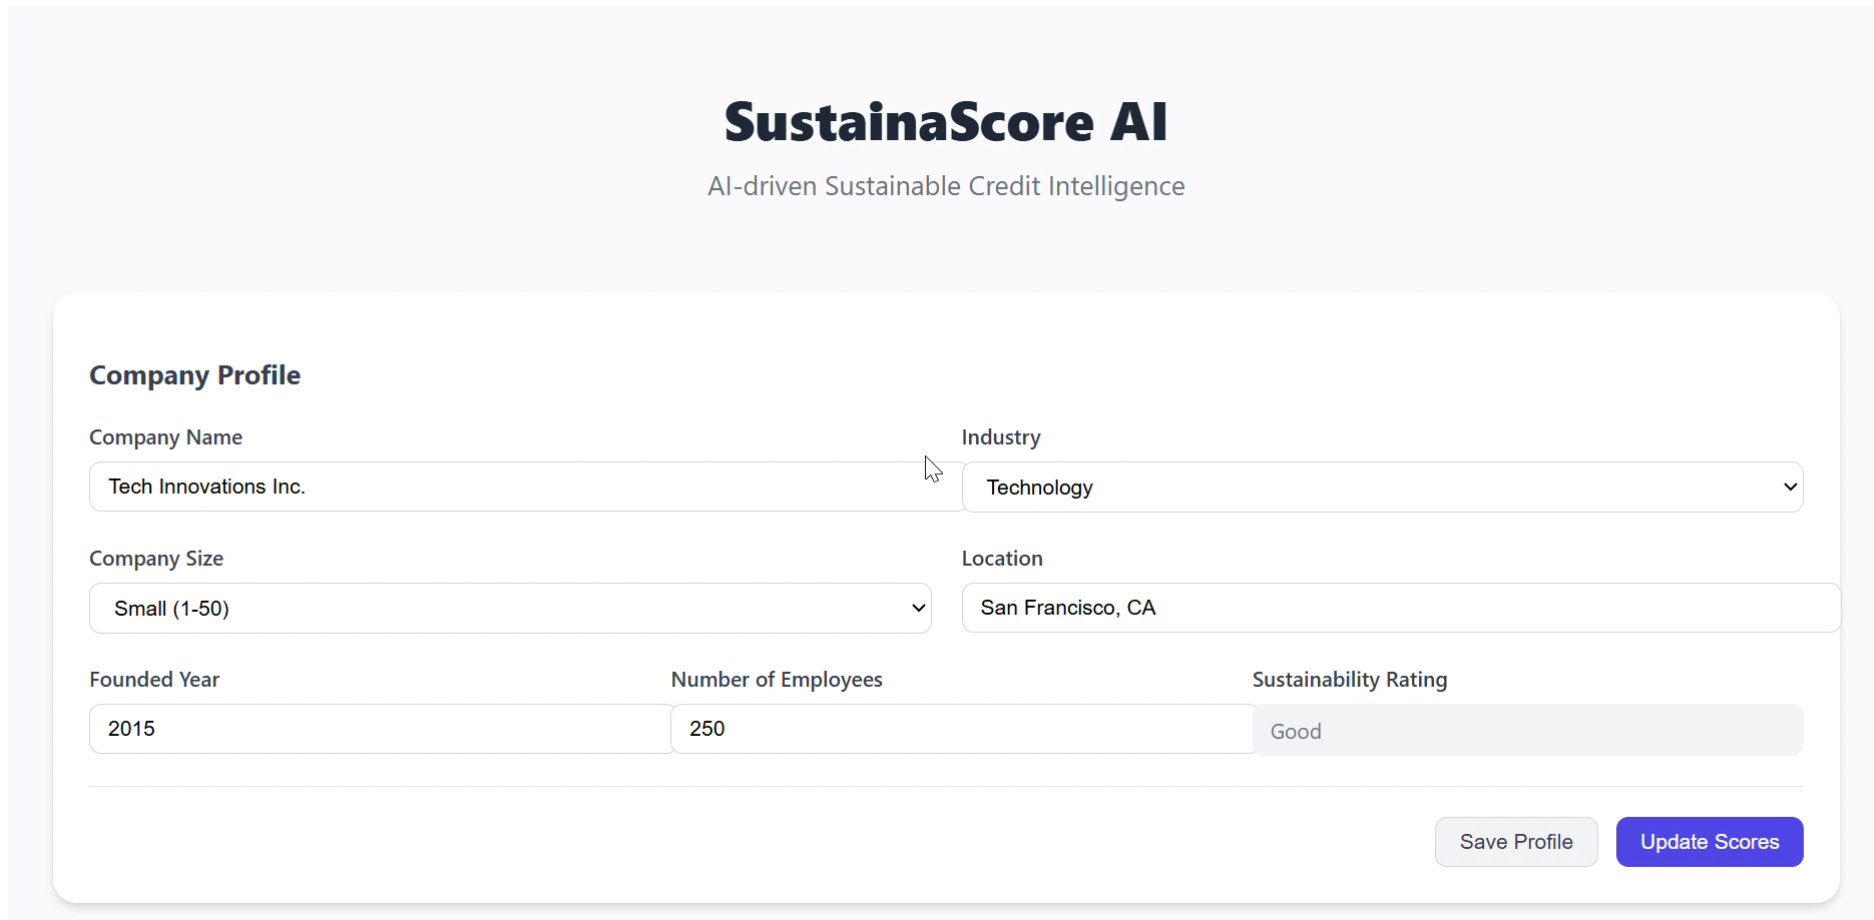Click the Sustainability Rating field showing Good

point(1527,731)
